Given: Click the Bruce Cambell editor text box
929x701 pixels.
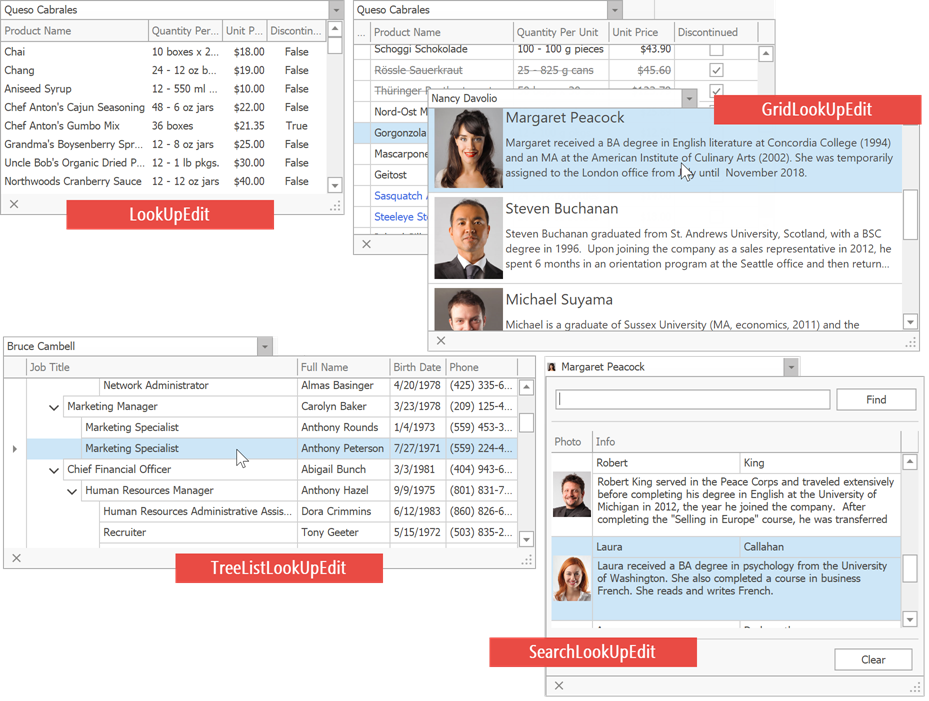Looking at the screenshot, I should tap(131, 347).
